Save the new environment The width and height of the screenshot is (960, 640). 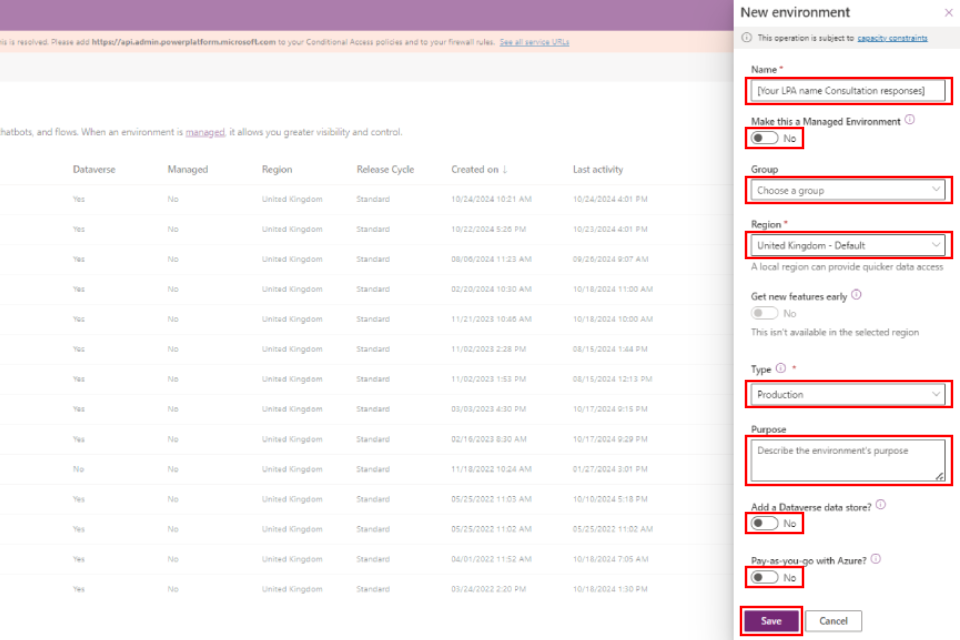[x=771, y=621]
